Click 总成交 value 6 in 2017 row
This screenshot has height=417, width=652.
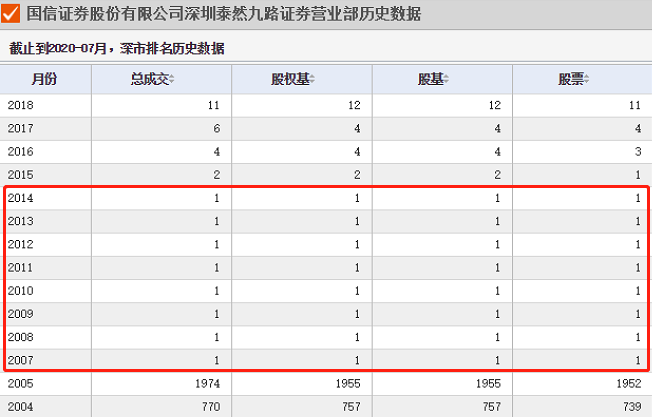[217, 128]
